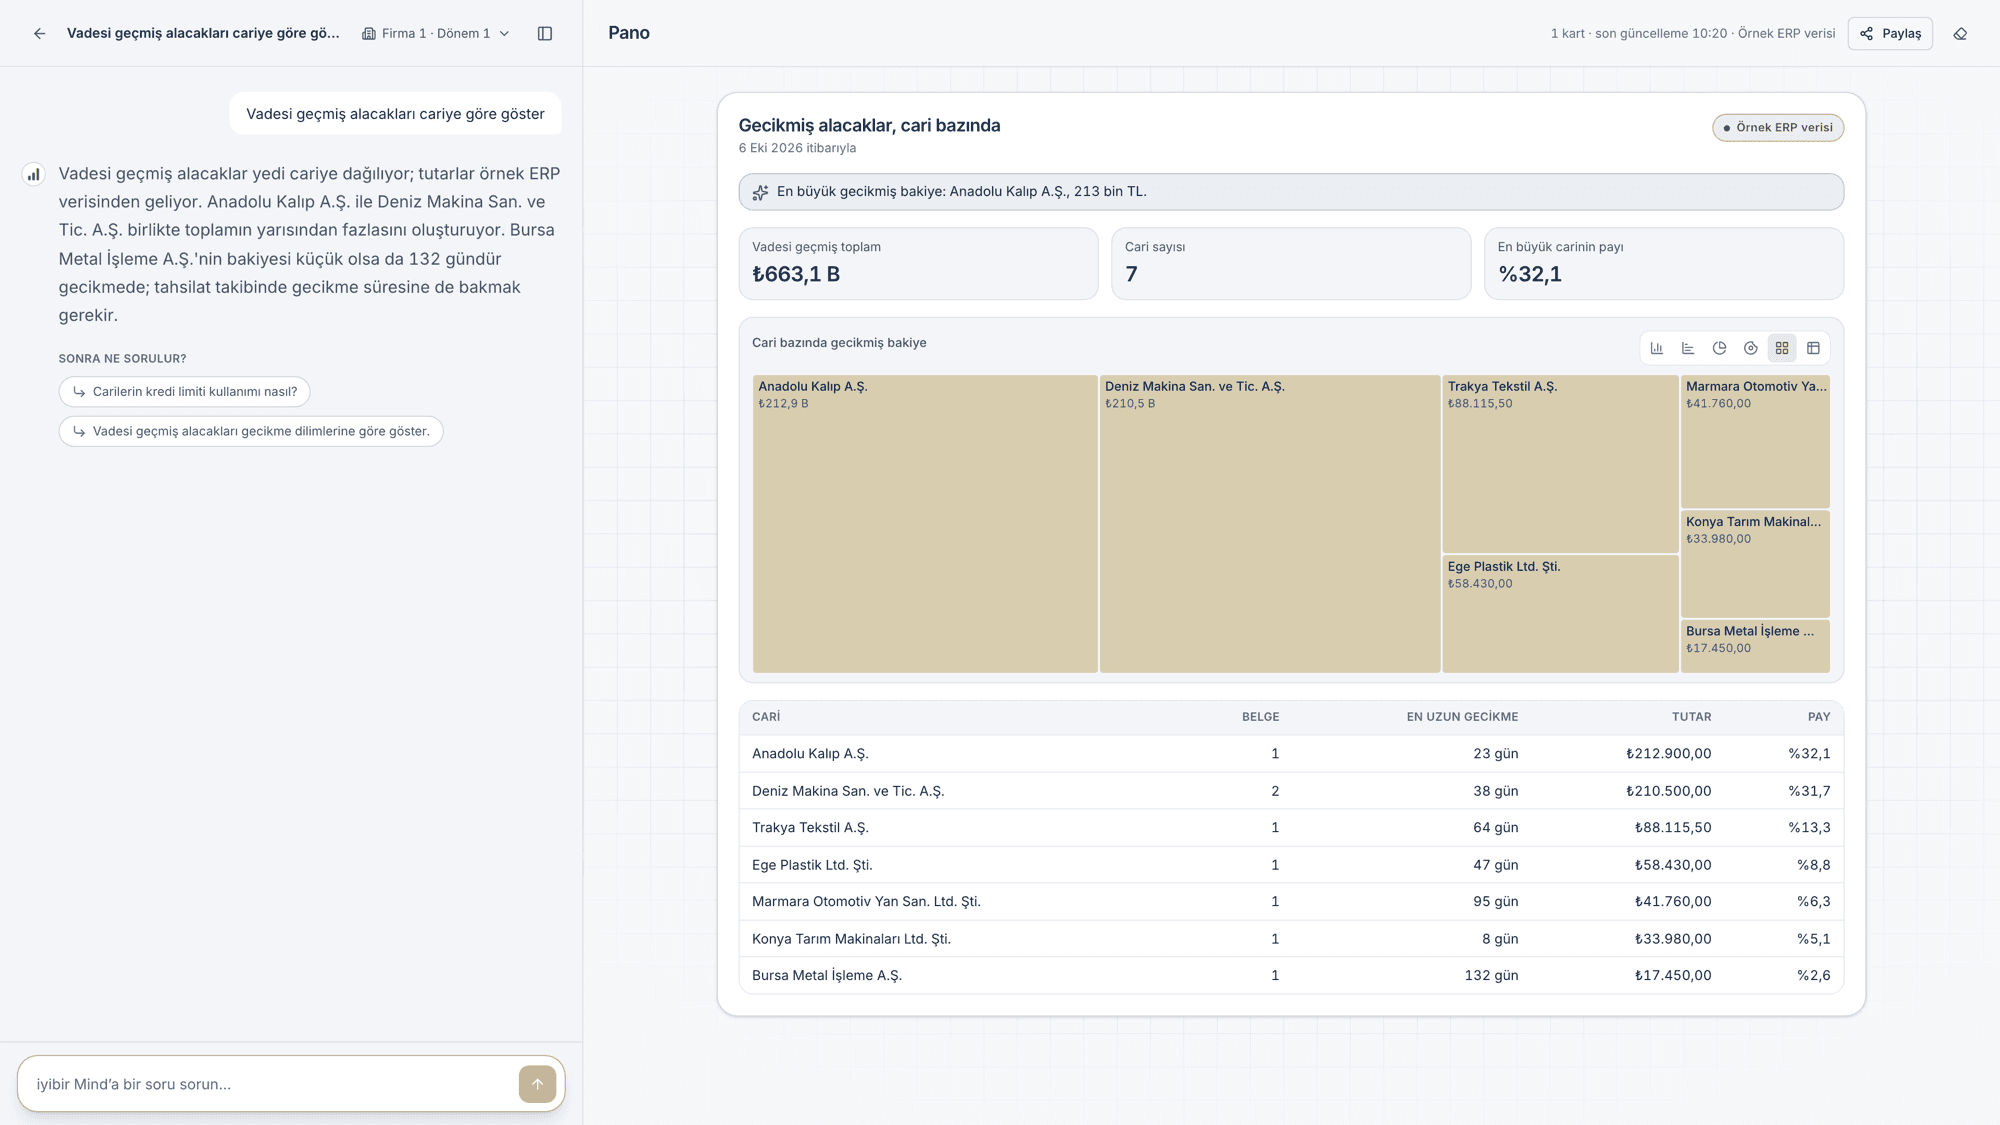Click the Trakya Tekstil A.Ş. treemap tile
This screenshot has width=2000, height=1125.
[1560, 464]
